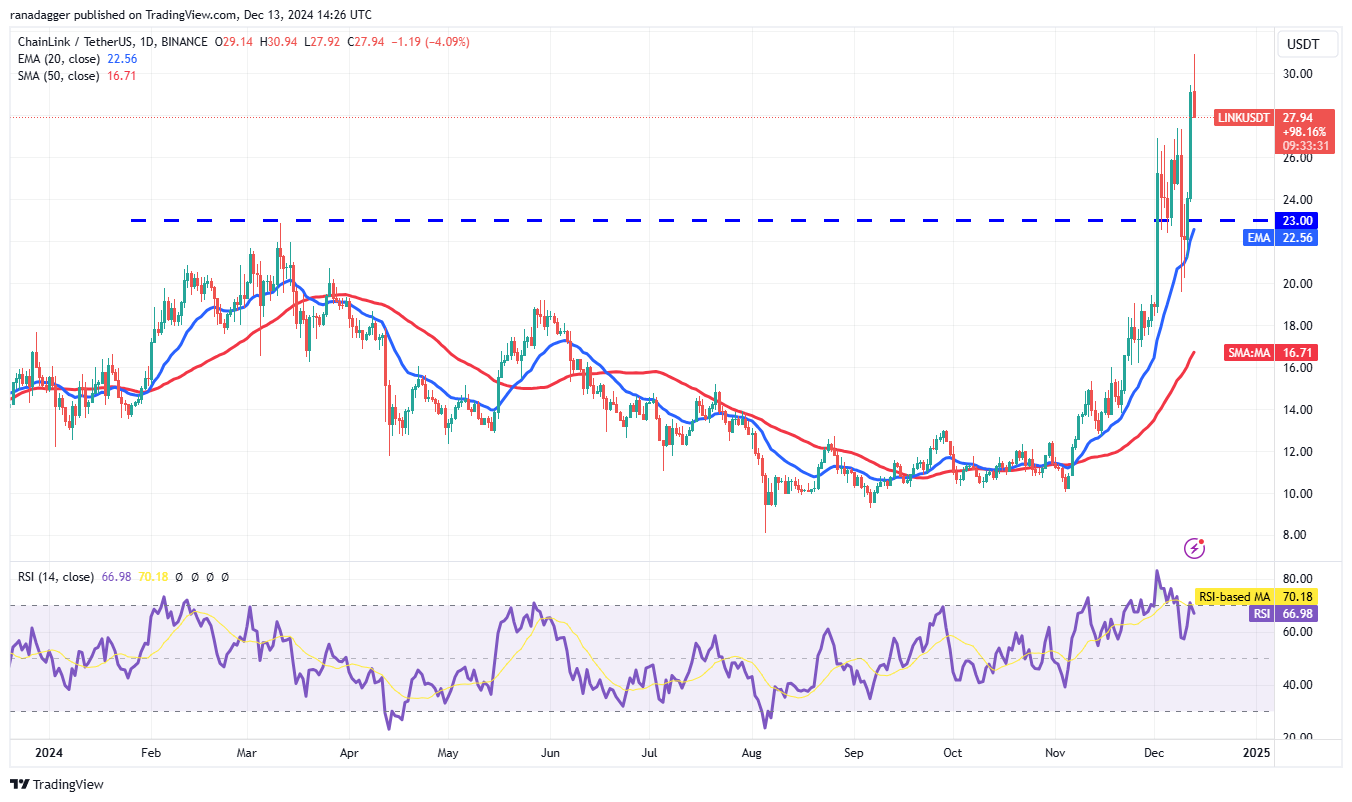Click the low value L27.92 in legend
The image size is (1352, 802).
[321, 42]
